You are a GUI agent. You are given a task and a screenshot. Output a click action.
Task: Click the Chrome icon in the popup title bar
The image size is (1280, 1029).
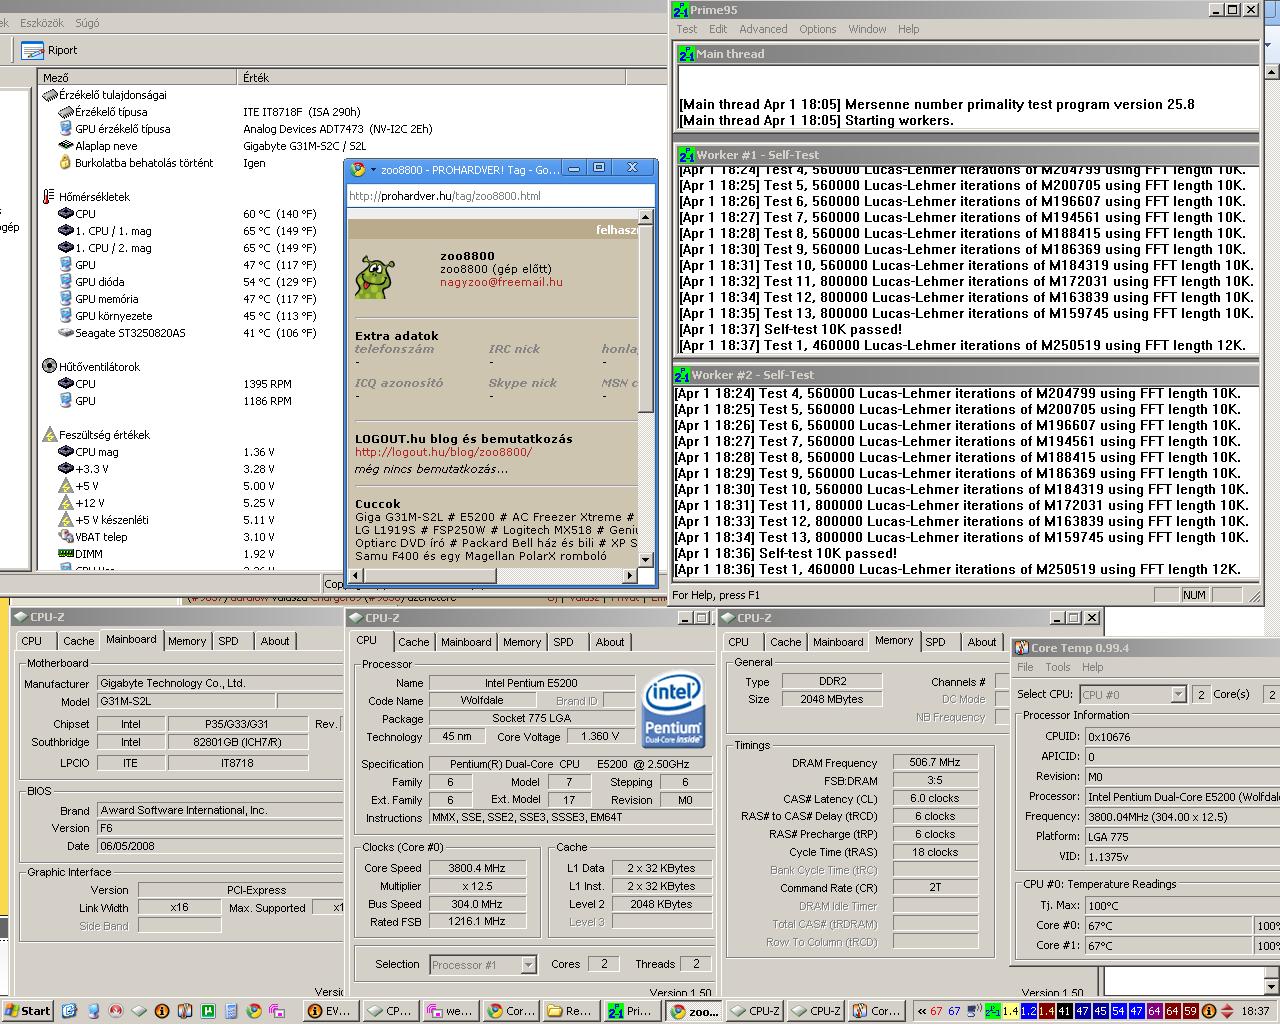point(359,170)
